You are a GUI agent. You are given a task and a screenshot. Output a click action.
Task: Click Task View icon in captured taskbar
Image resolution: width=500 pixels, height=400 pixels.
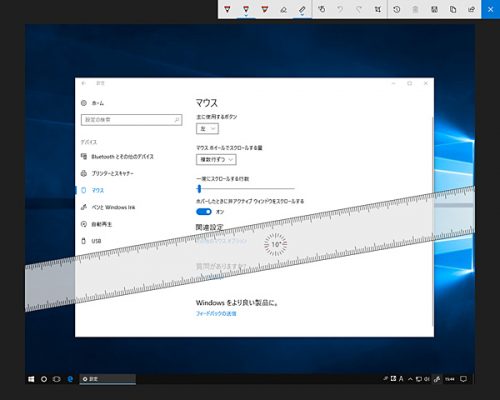(x=57, y=379)
